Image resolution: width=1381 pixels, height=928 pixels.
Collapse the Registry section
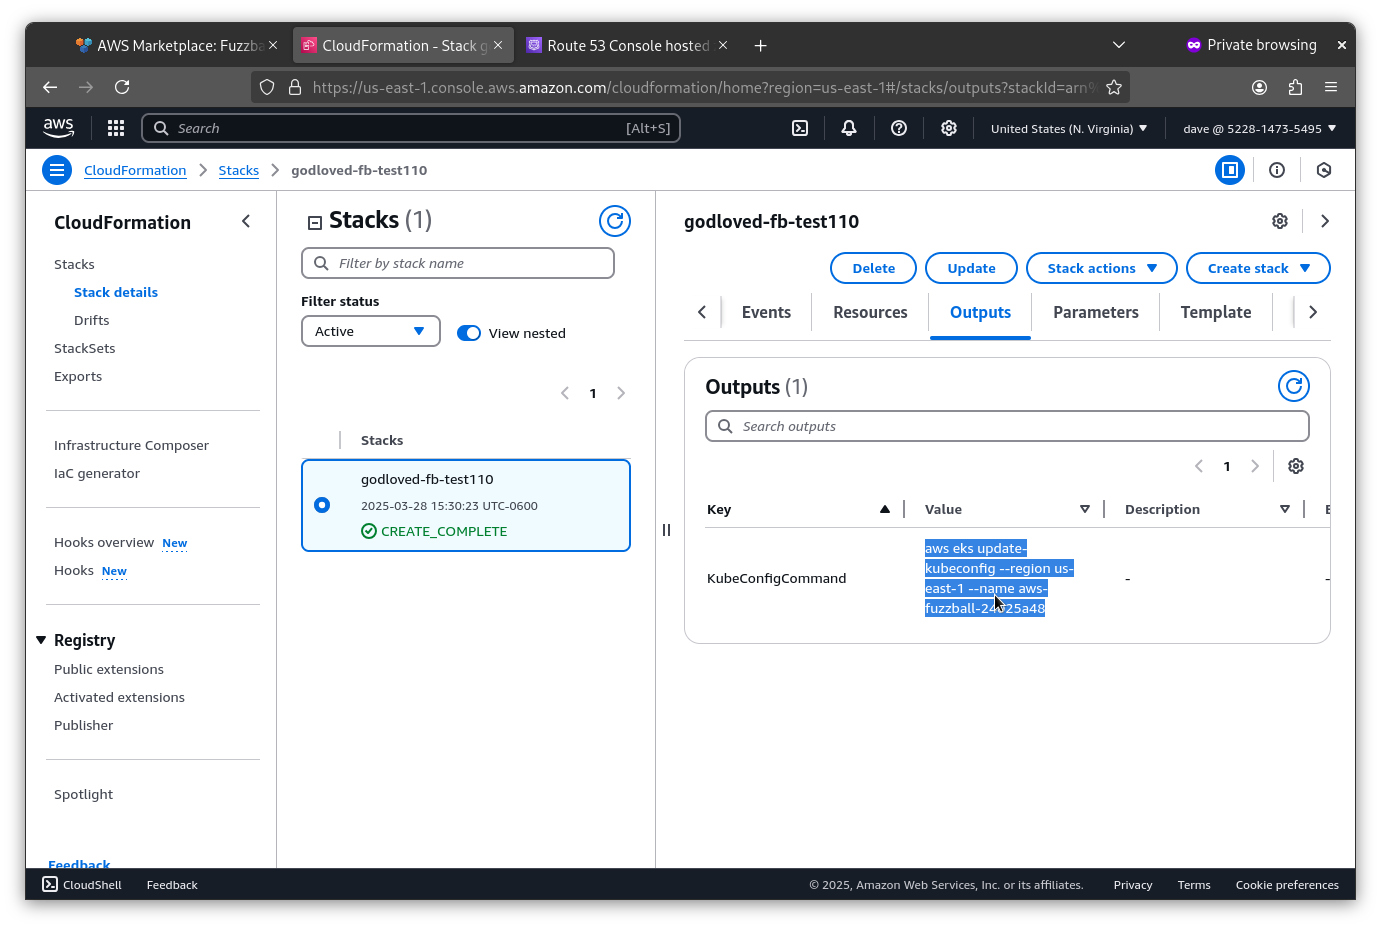pos(41,640)
